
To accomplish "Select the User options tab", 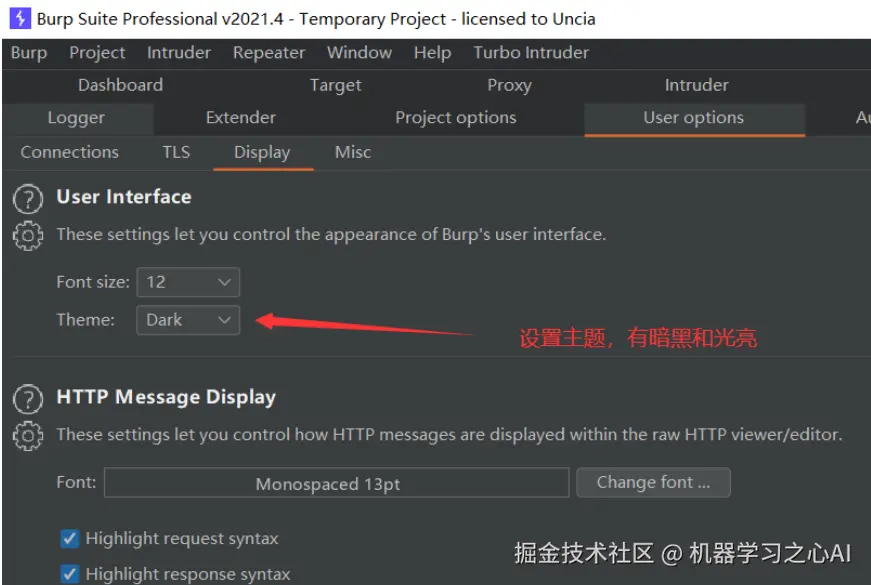I will 693,118.
